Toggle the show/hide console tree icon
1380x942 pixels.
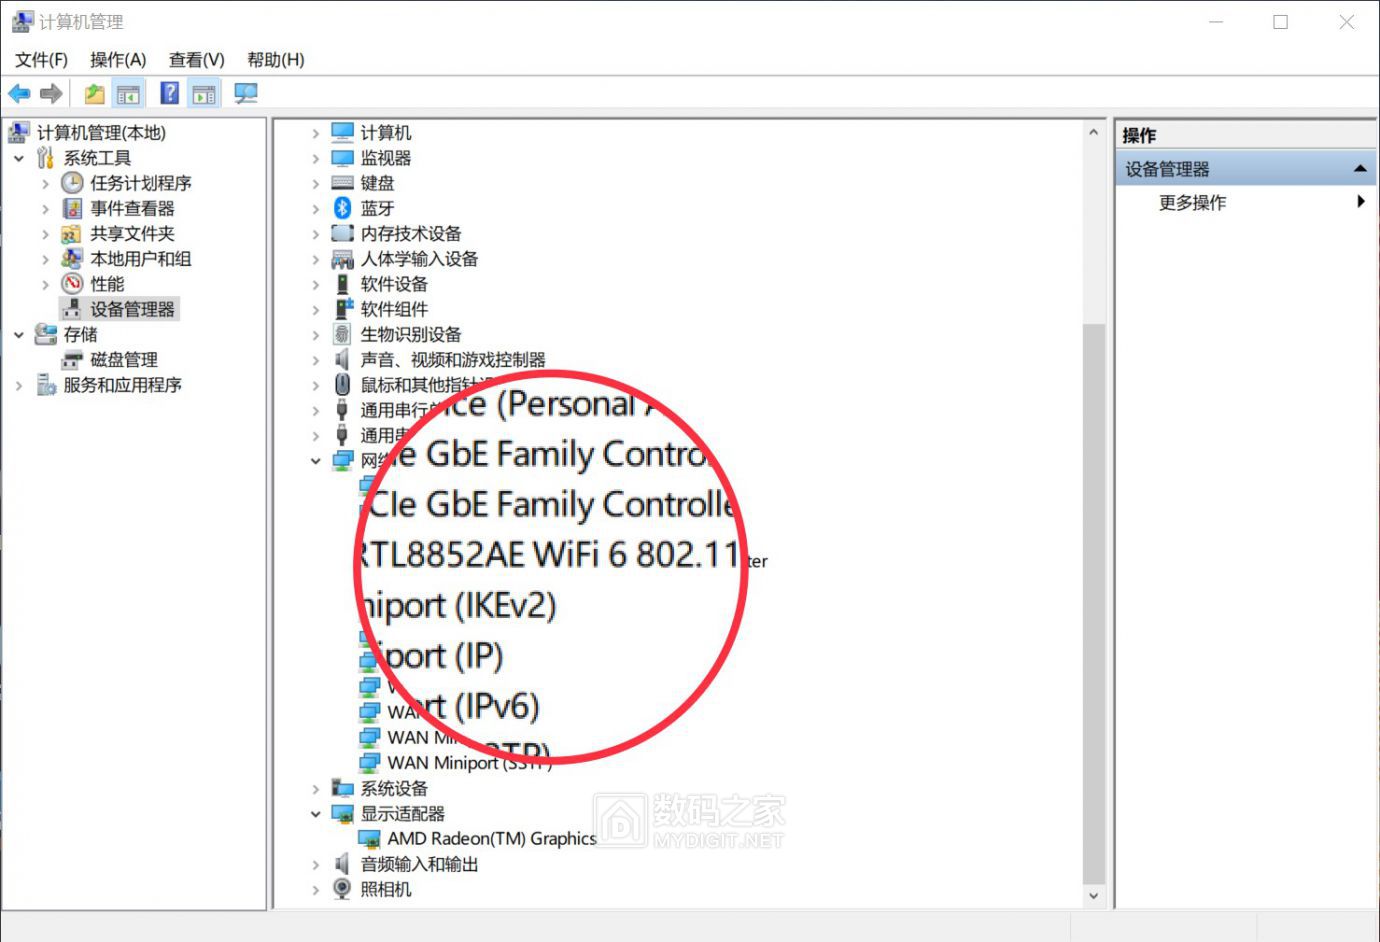tap(128, 94)
